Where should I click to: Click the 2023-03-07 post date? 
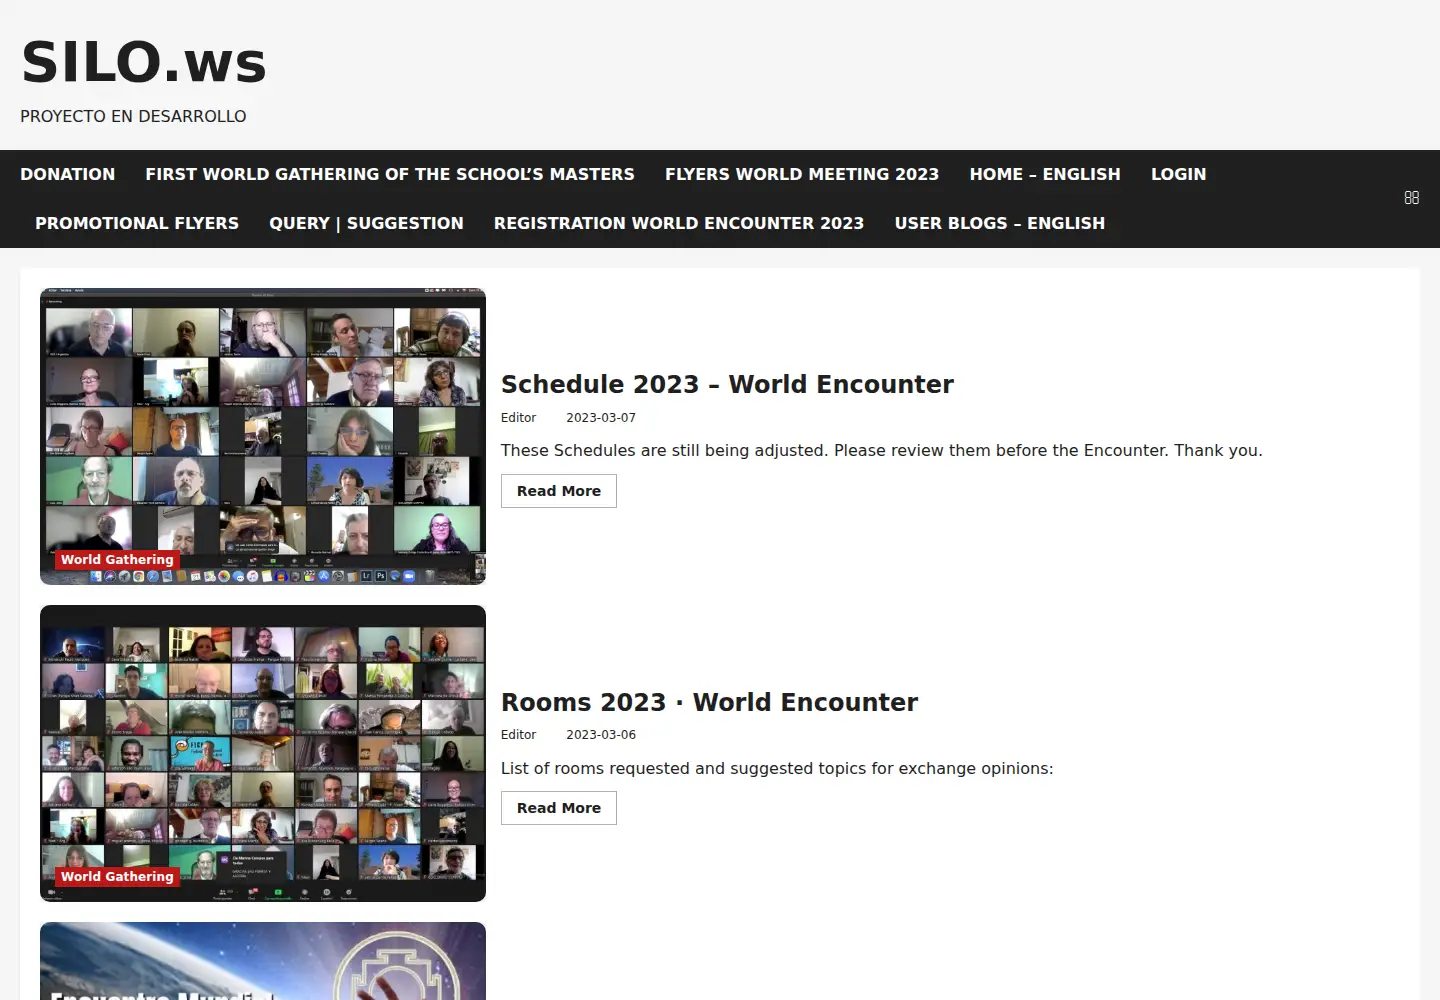pos(601,418)
